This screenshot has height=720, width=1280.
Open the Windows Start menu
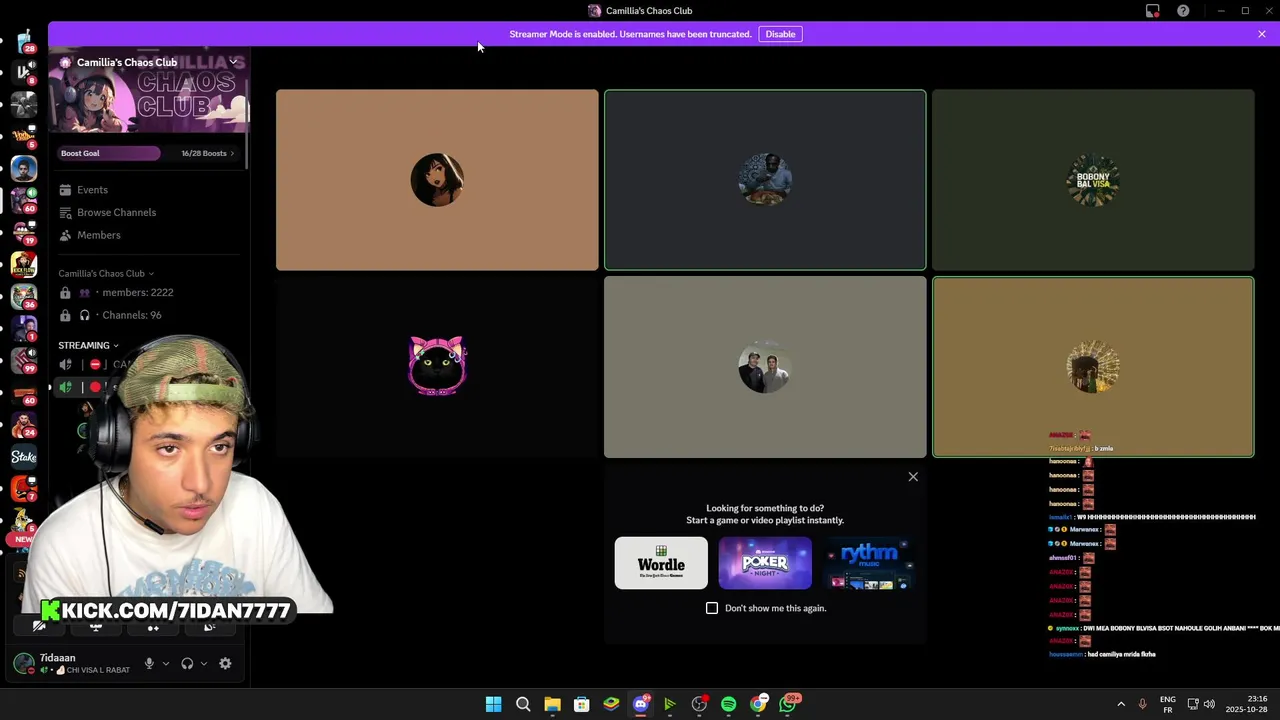click(x=493, y=704)
